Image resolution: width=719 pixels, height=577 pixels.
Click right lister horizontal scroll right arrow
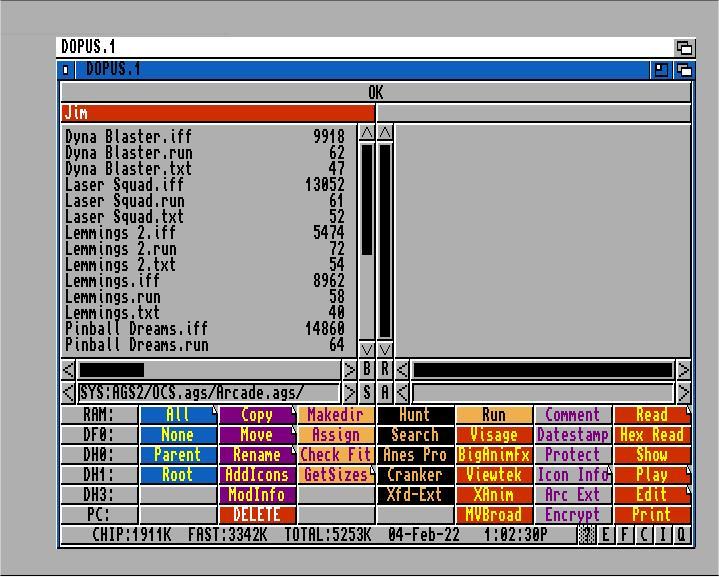(684, 370)
